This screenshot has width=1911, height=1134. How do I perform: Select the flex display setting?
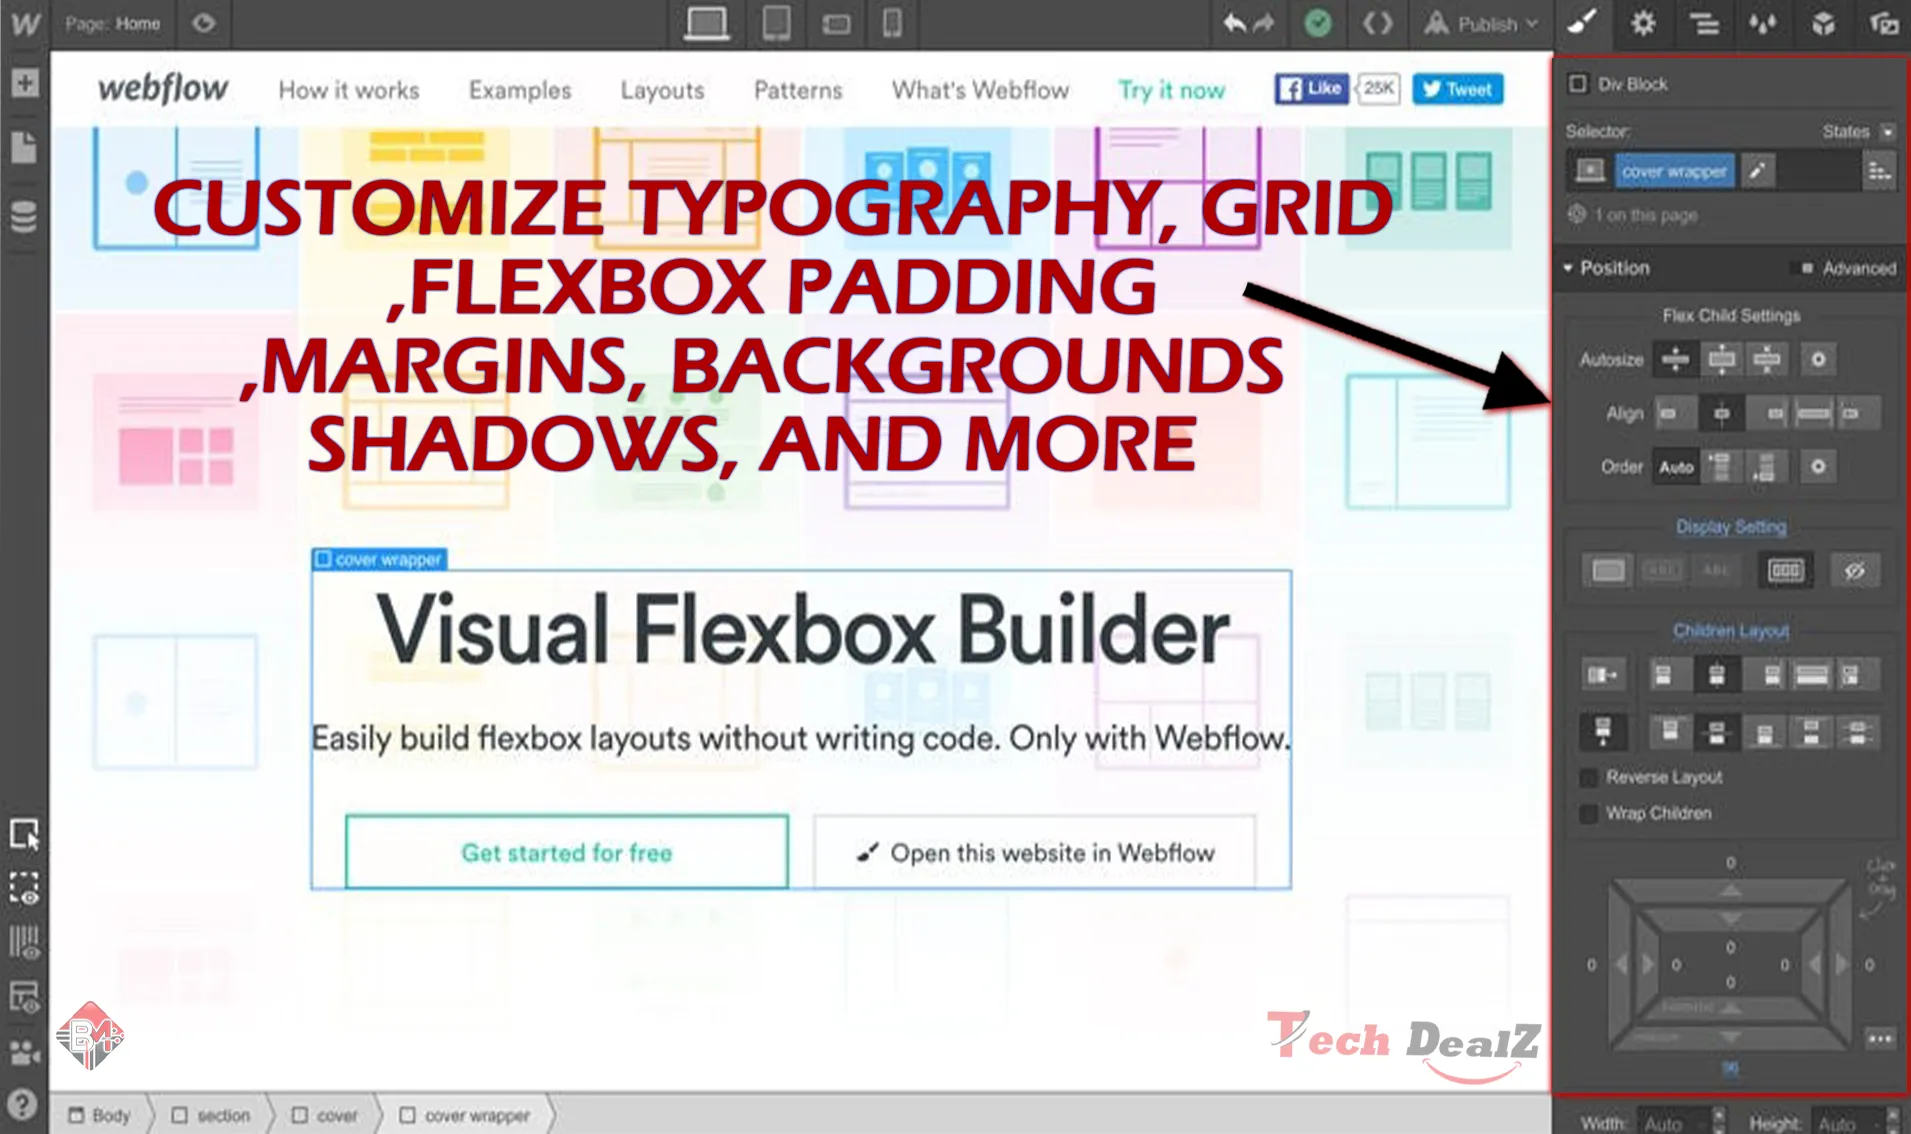pyautogui.click(x=1785, y=570)
